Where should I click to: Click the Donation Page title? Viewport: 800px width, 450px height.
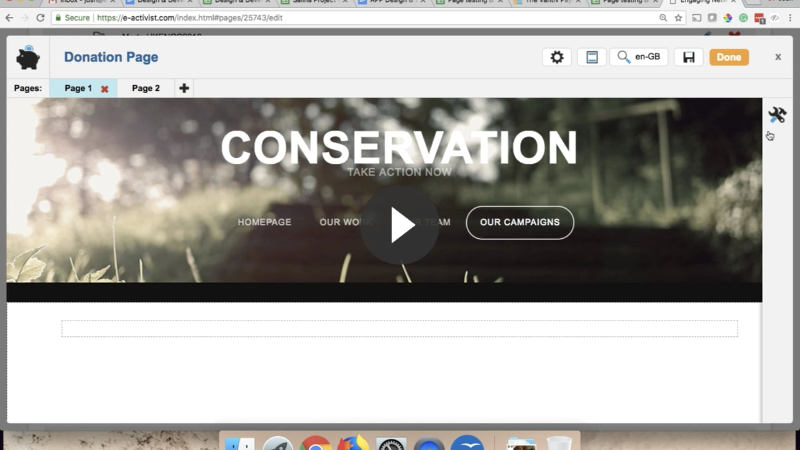[x=111, y=57]
